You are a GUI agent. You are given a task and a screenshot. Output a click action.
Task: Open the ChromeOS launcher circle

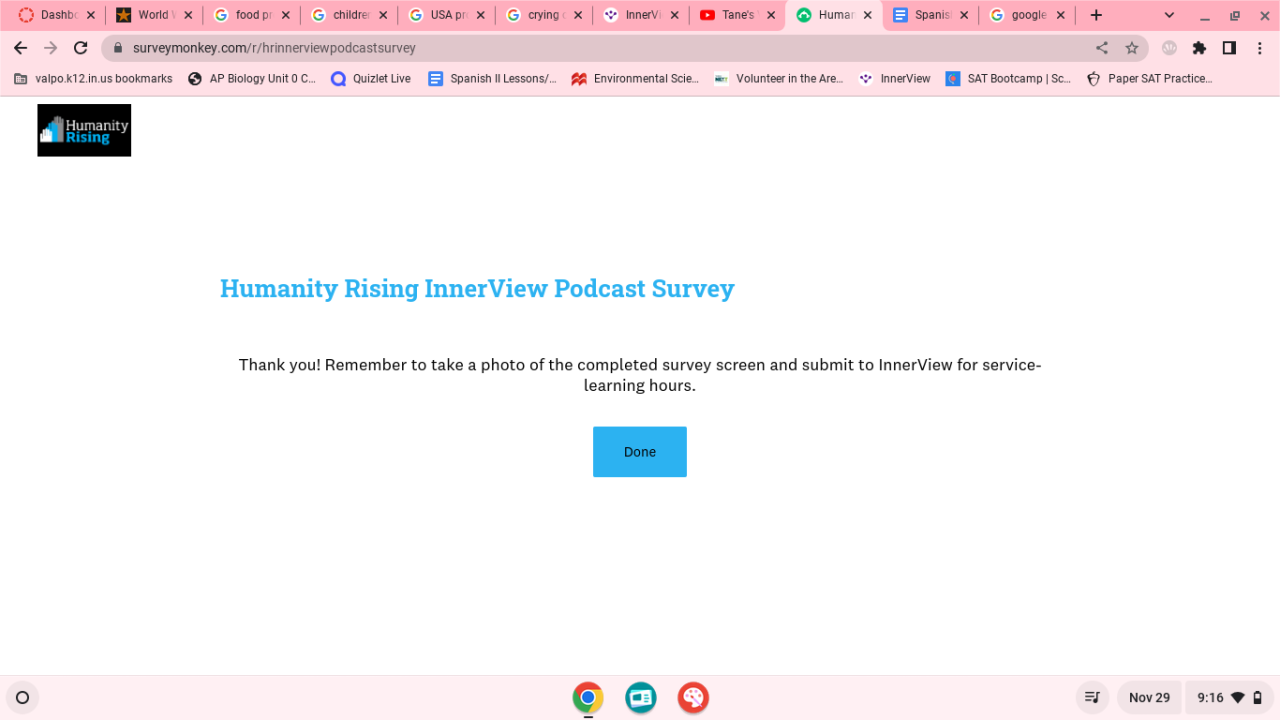[x=22, y=698]
